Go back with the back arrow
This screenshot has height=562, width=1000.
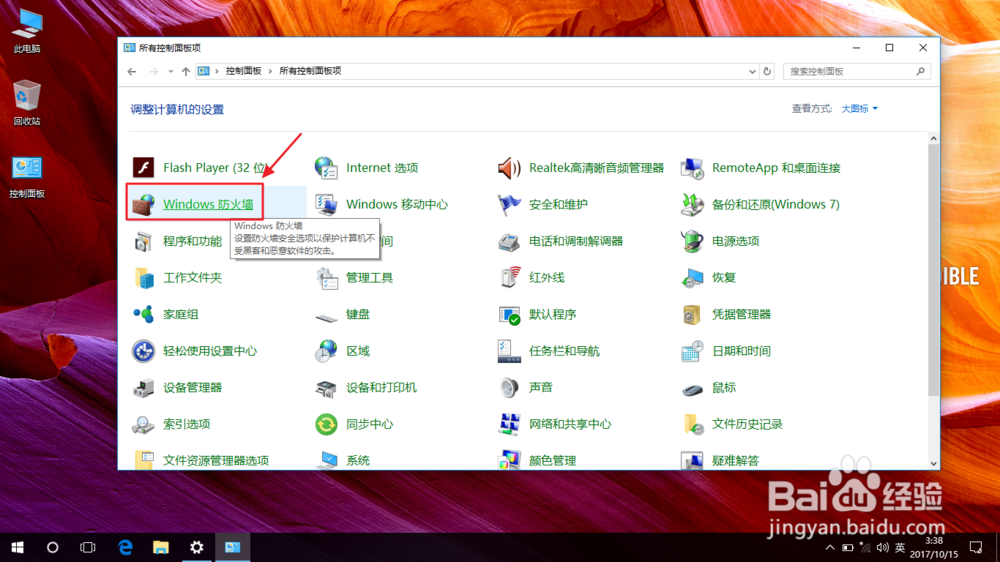pos(132,71)
